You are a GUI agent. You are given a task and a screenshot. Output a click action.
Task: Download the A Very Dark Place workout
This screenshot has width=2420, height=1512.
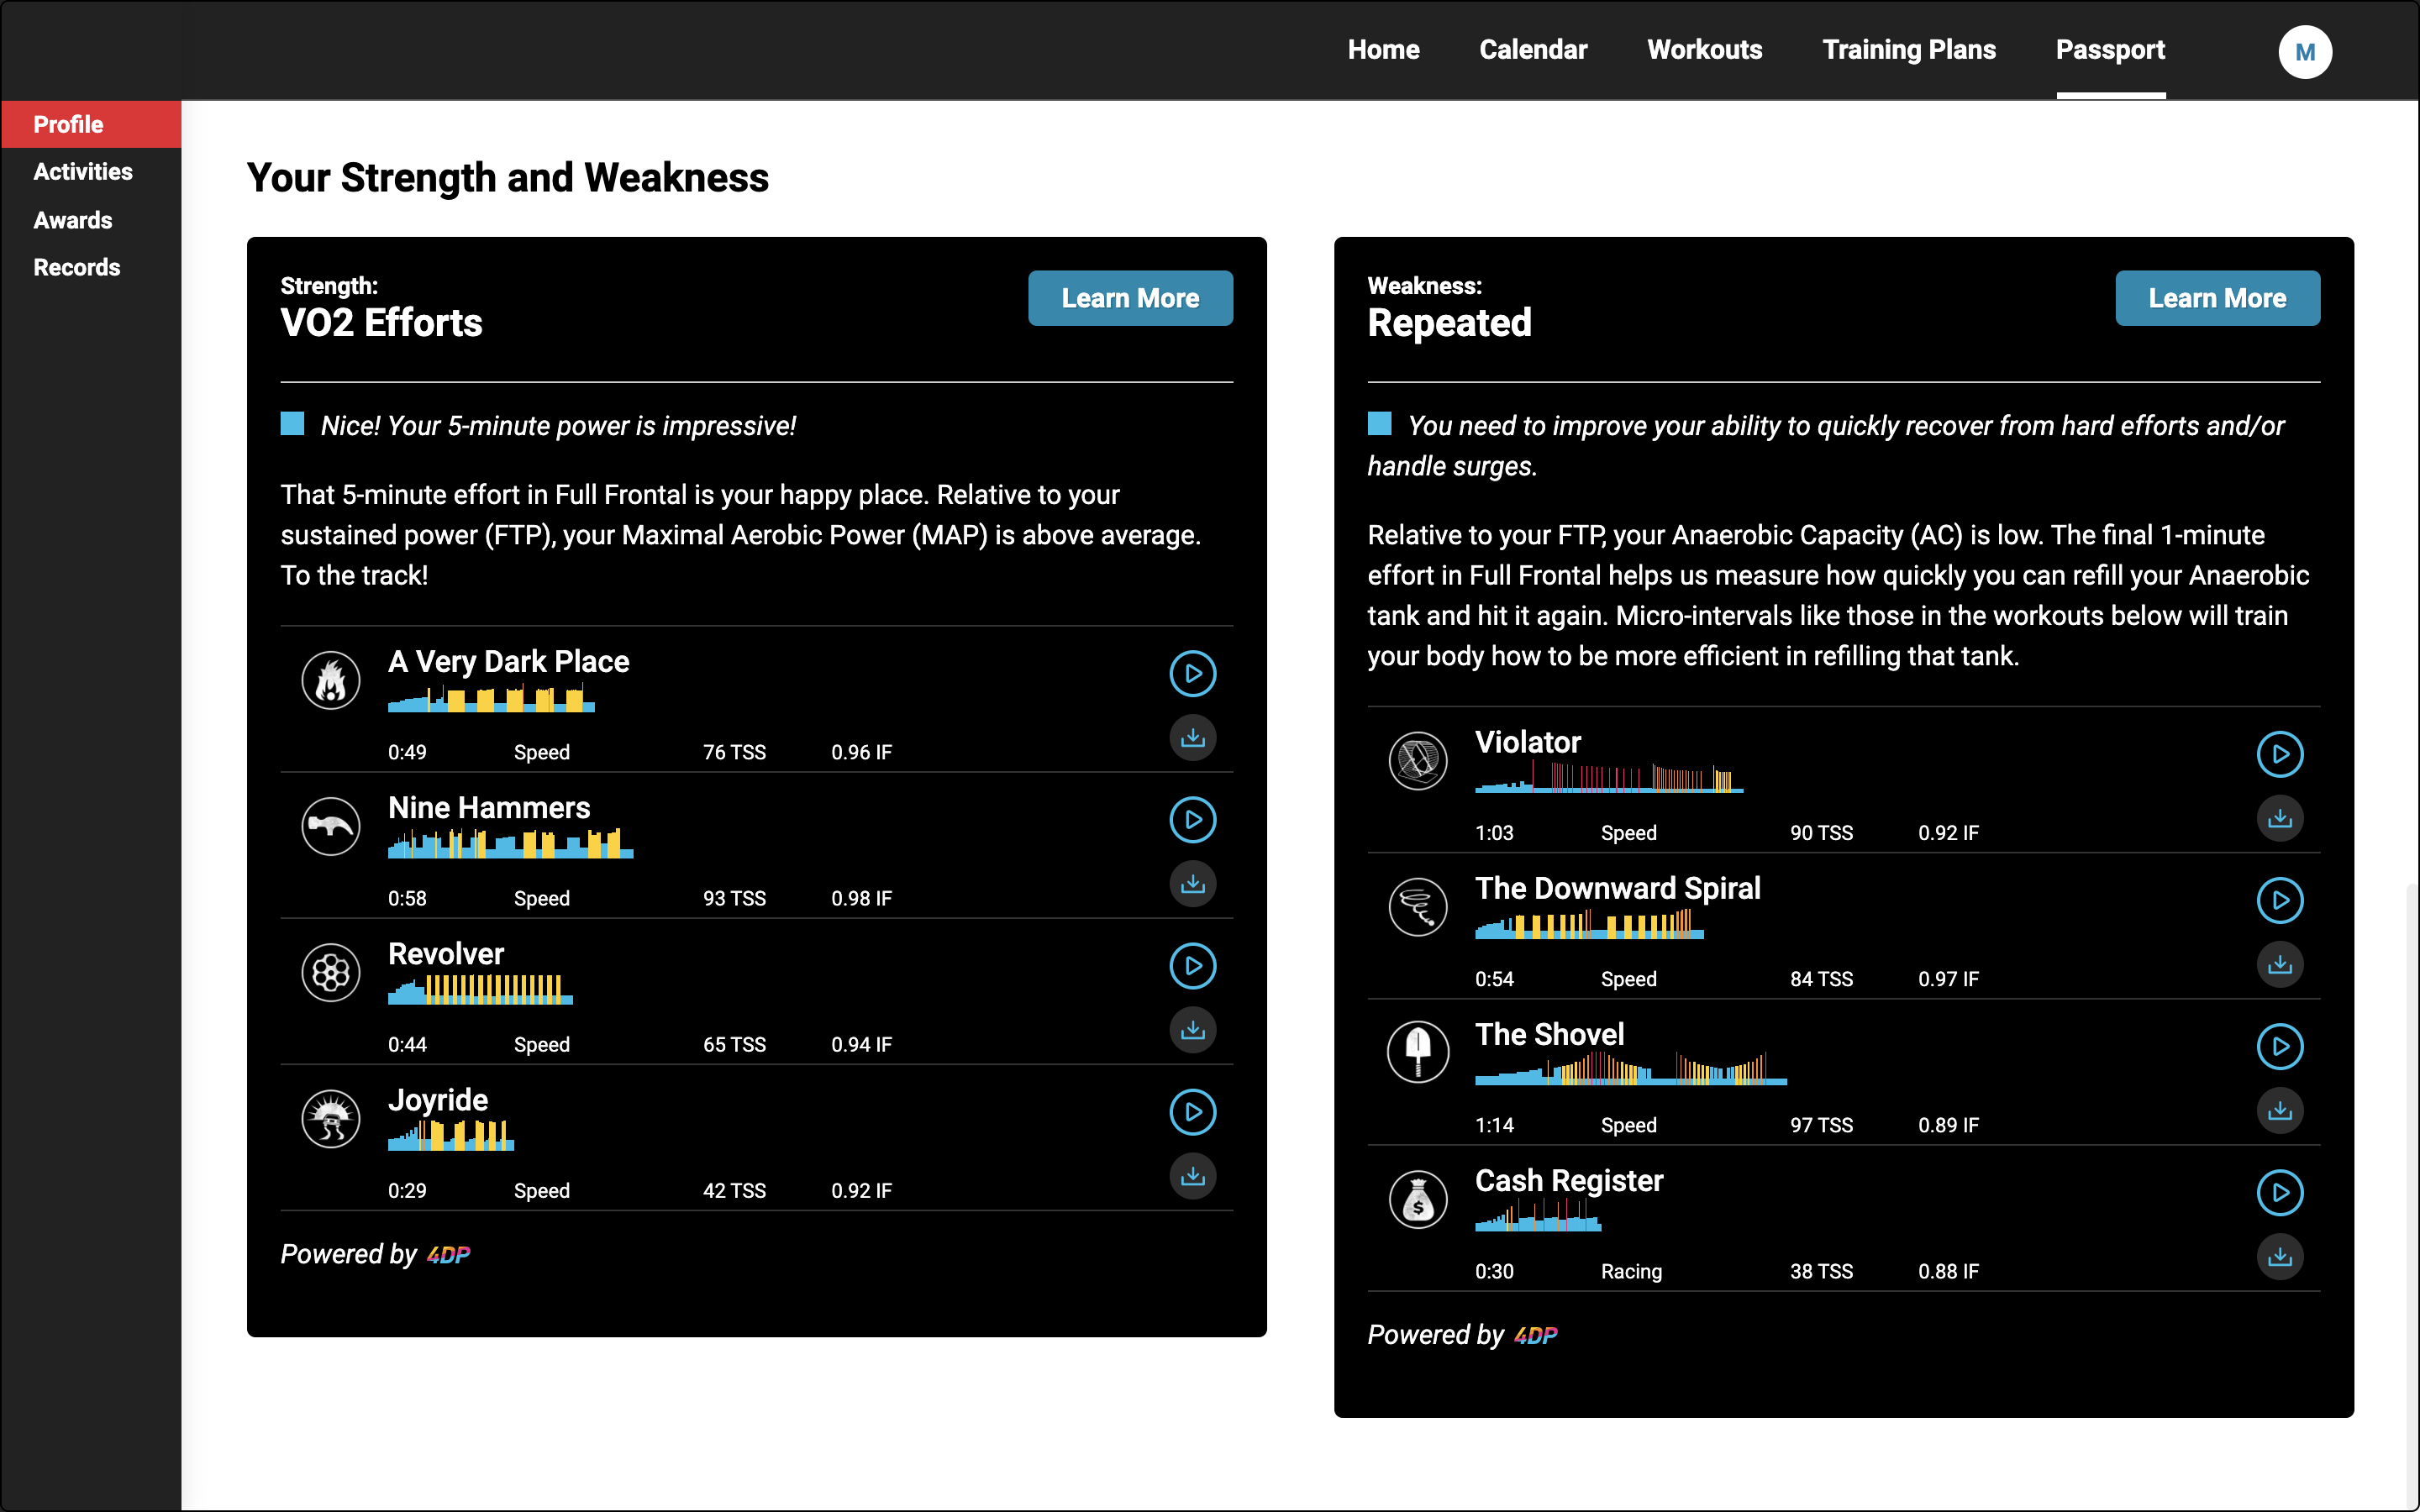[1192, 738]
